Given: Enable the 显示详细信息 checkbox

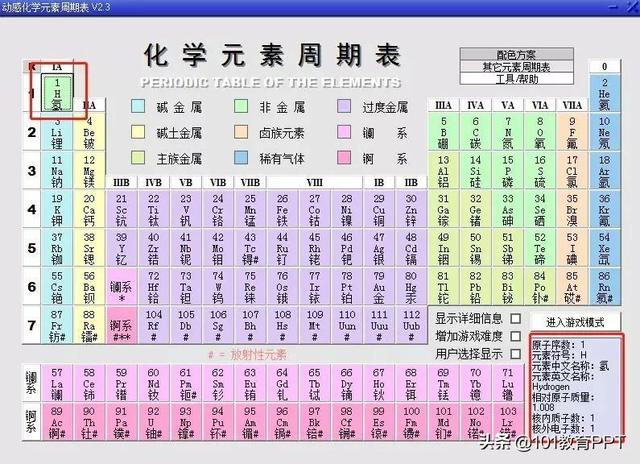Looking at the screenshot, I should pyautogui.click(x=516, y=319).
